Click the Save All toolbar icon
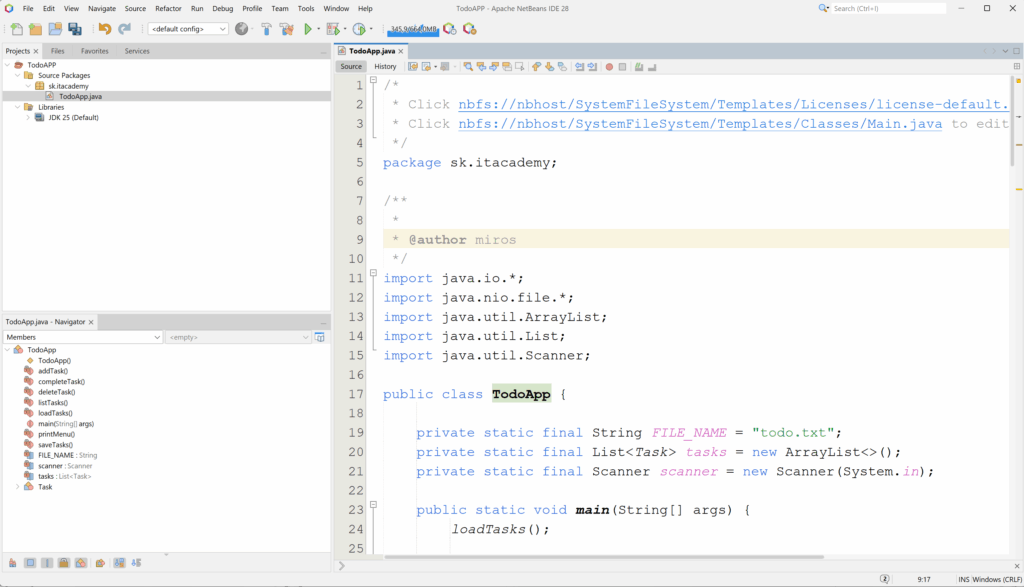Image resolution: width=1024 pixels, height=587 pixels. (75, 29)
